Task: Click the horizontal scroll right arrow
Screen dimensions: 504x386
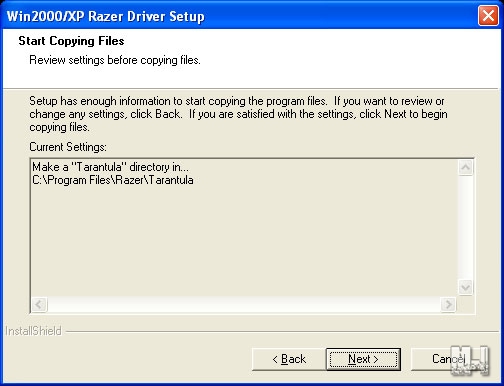Action: coord(448,304)
